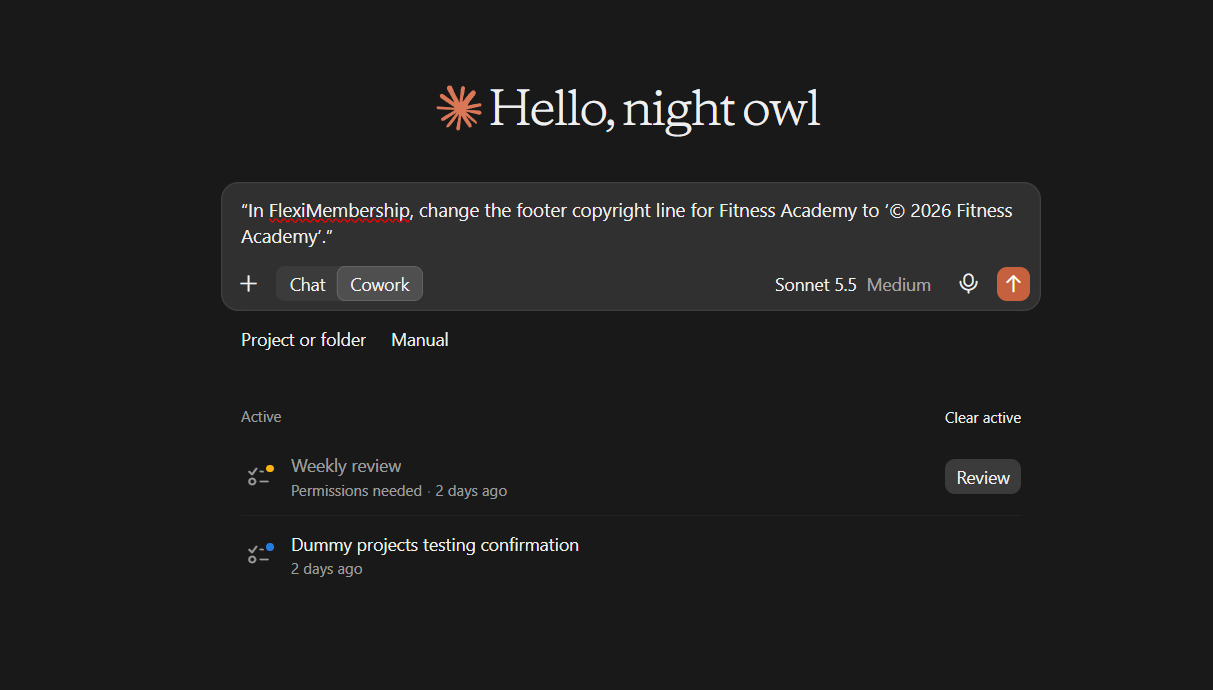
Task: Click the Weekly review task status icon
Action: (260, 476)
